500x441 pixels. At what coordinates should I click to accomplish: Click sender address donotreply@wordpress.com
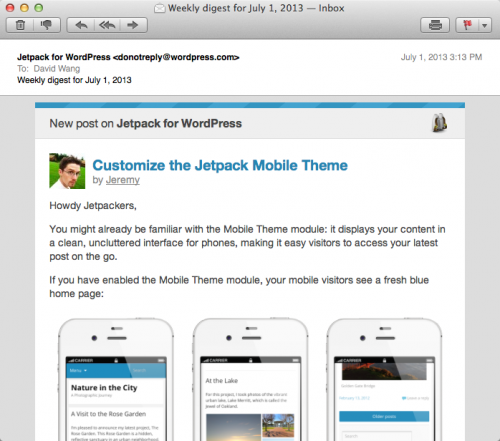176,57
